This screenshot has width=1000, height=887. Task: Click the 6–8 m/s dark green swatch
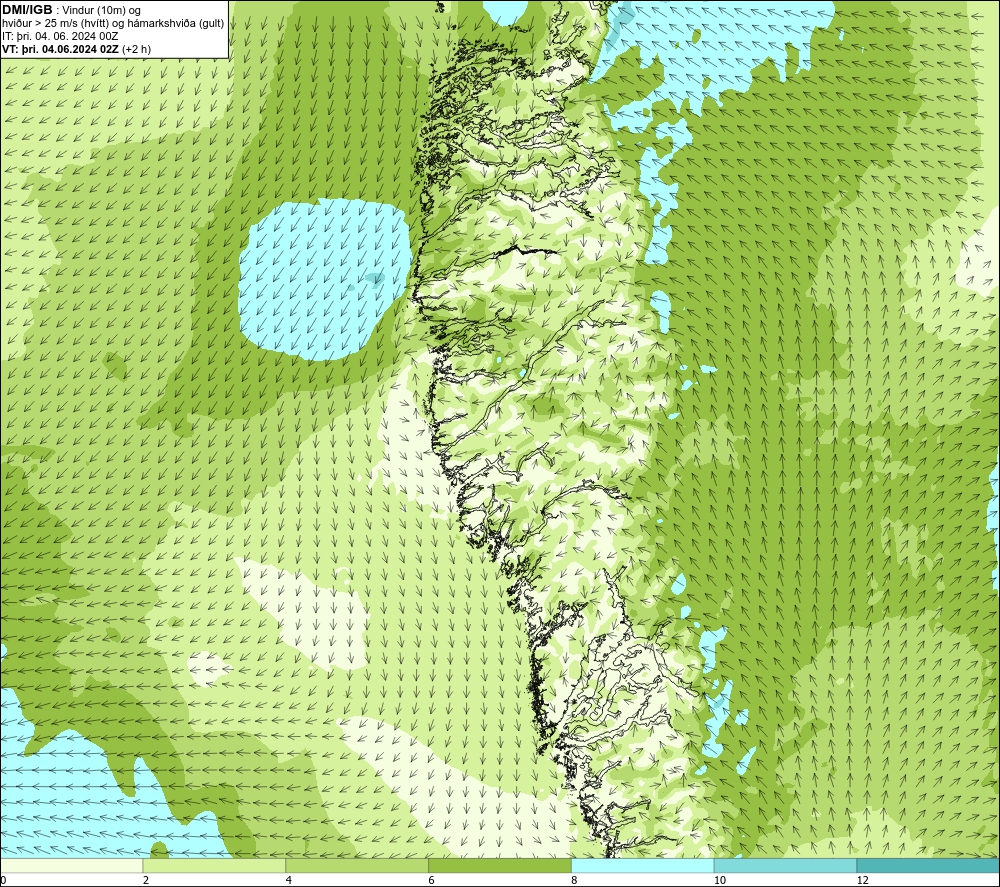coord(500,865)
